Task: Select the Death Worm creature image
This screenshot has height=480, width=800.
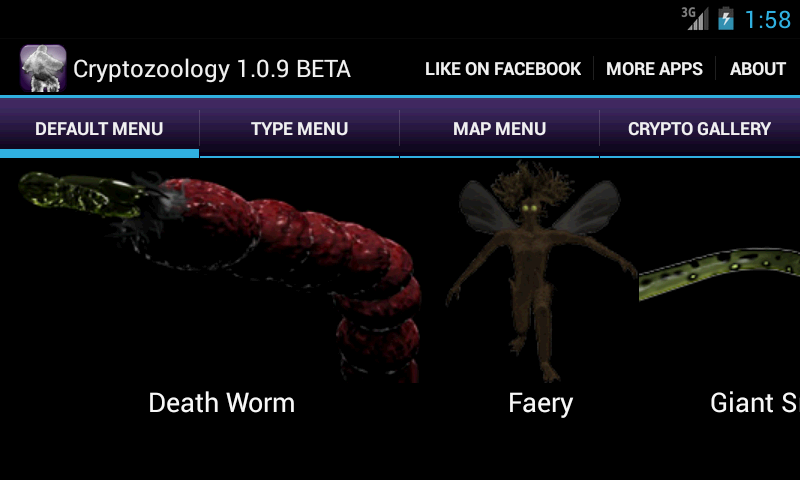Action: (220, 277)
